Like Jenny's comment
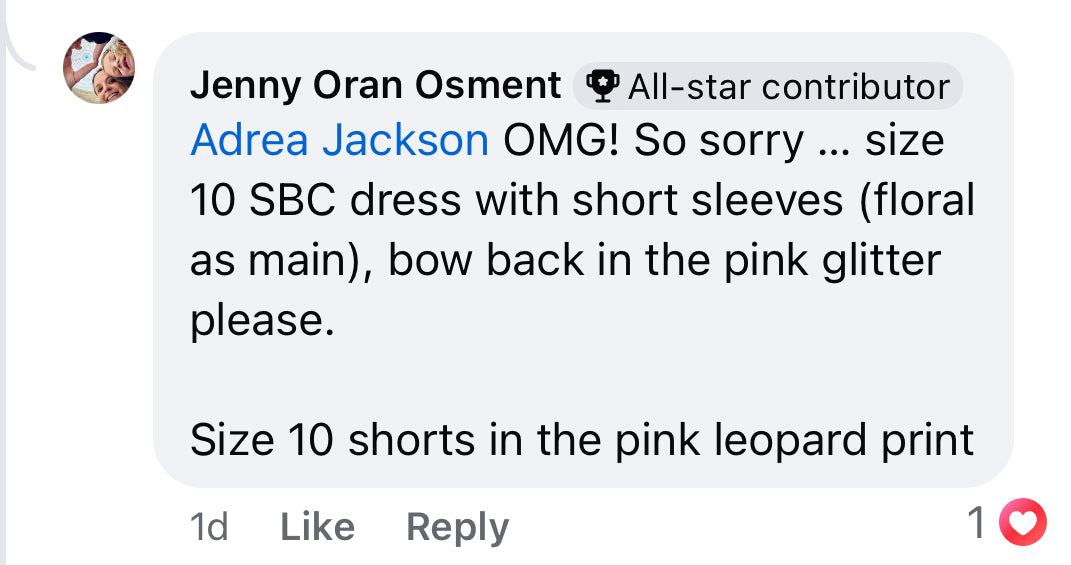The height and width of the screenshot is (565, 1071). tap(317, 526)
